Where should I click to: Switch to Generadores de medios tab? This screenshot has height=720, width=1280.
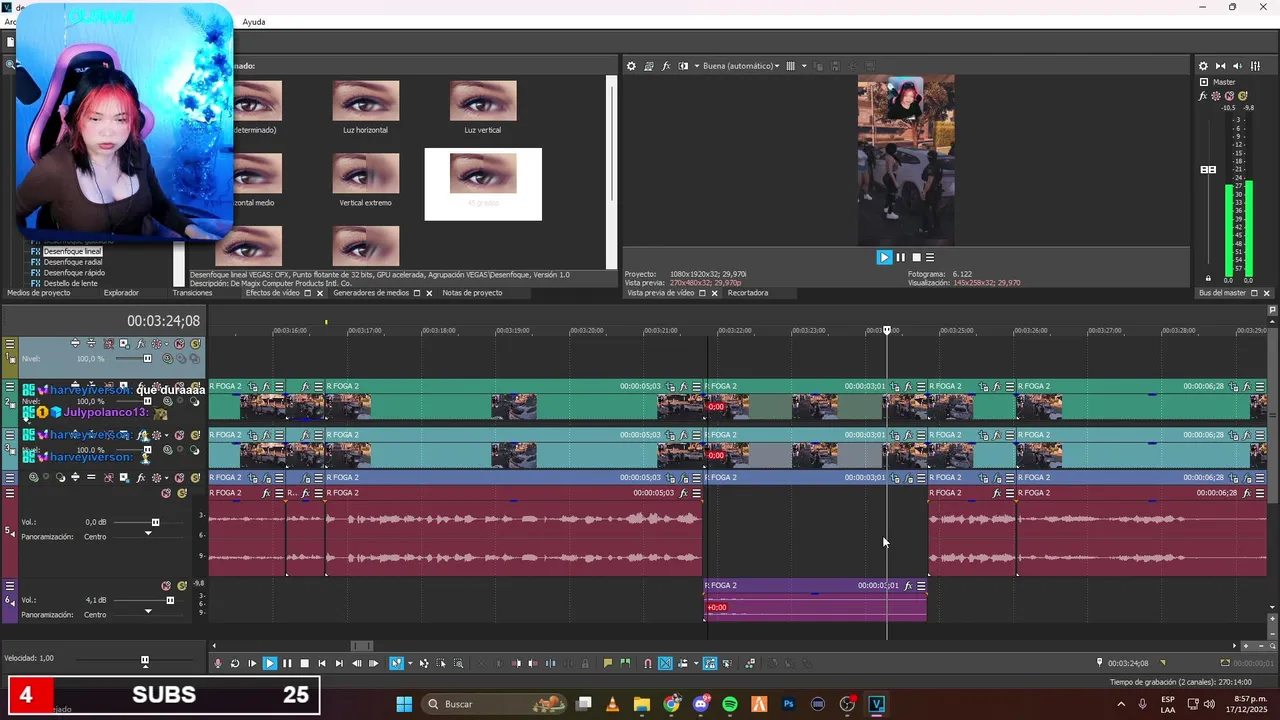(371, 293)
